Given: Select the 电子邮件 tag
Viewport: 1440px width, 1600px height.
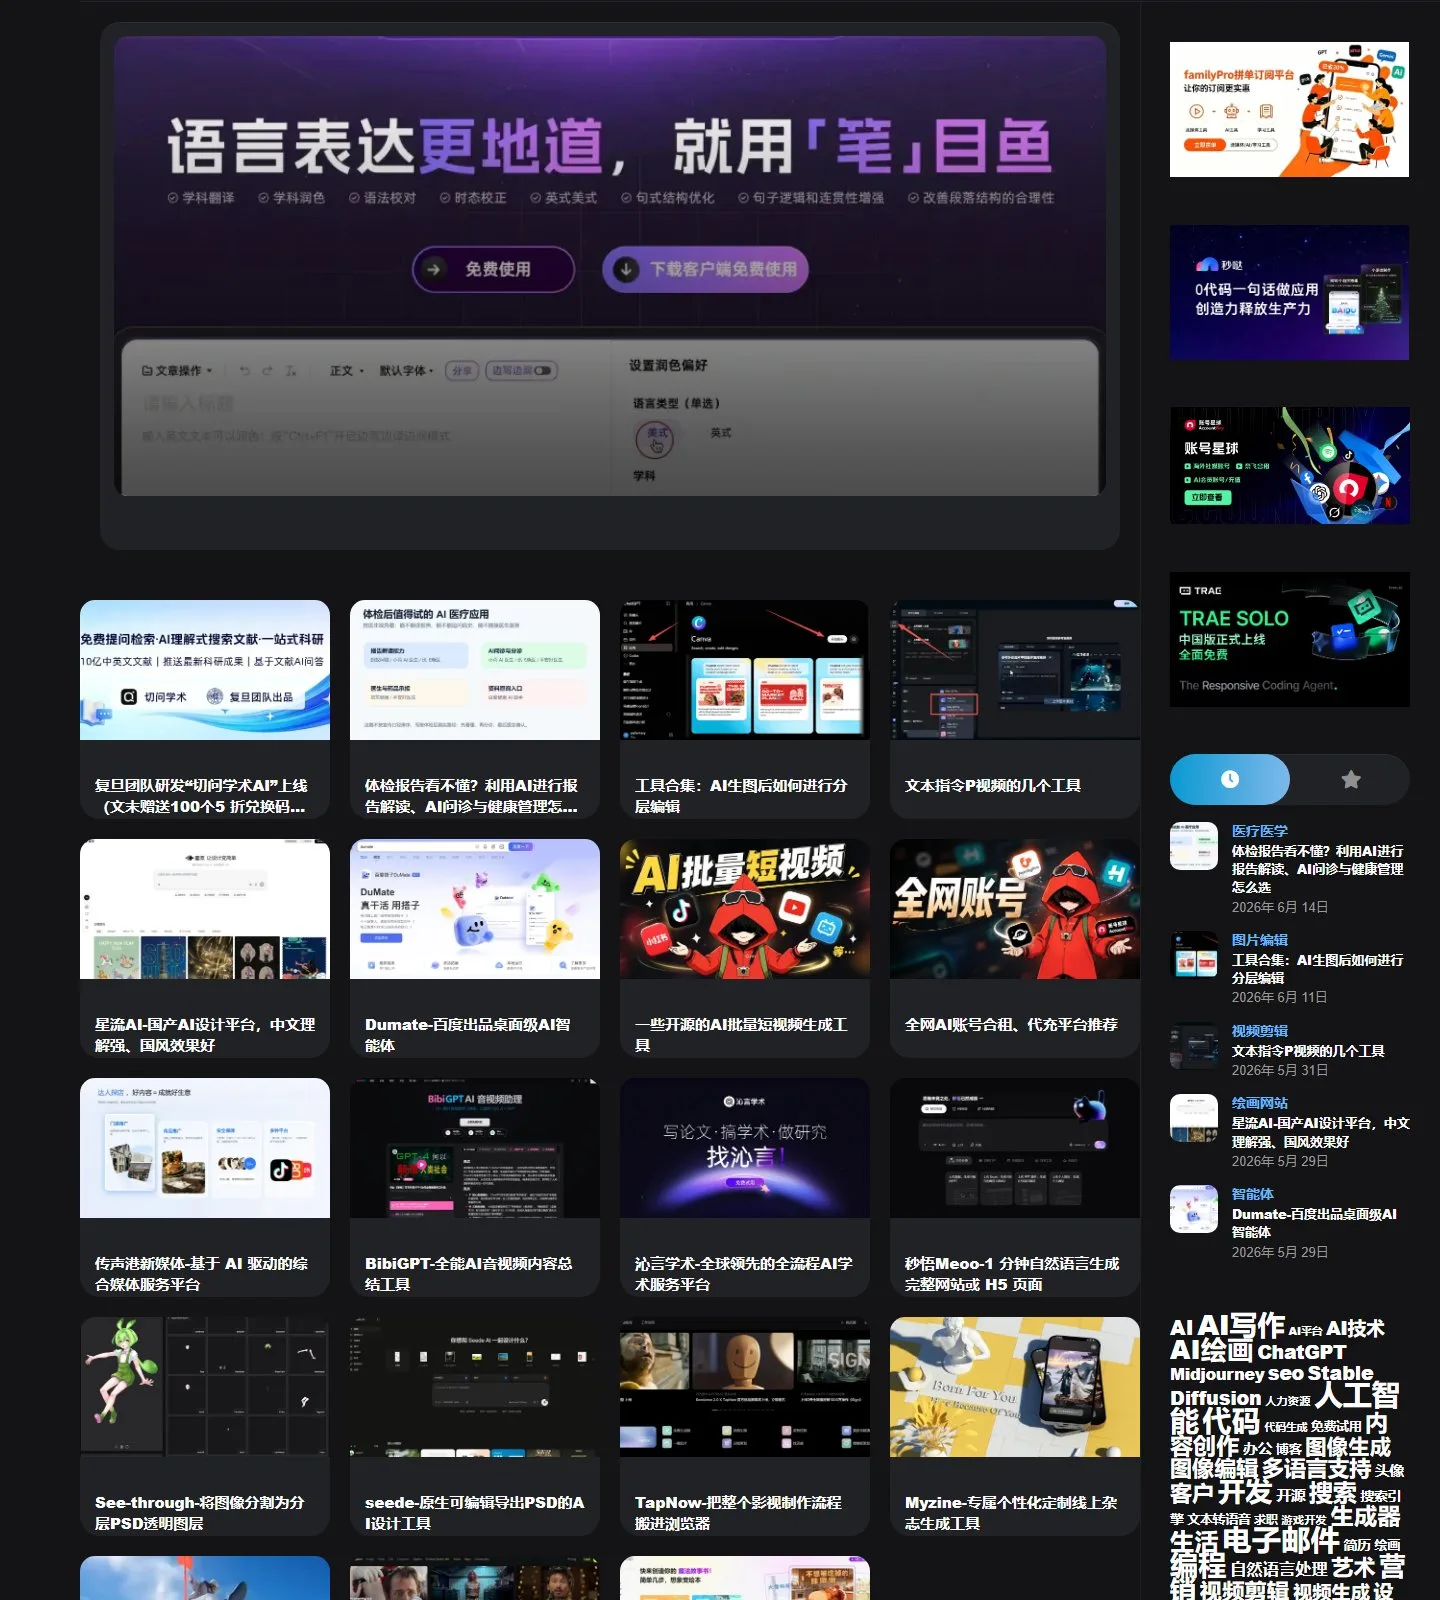Looking at the screenshot, I should click(x=1280, y=1541).
